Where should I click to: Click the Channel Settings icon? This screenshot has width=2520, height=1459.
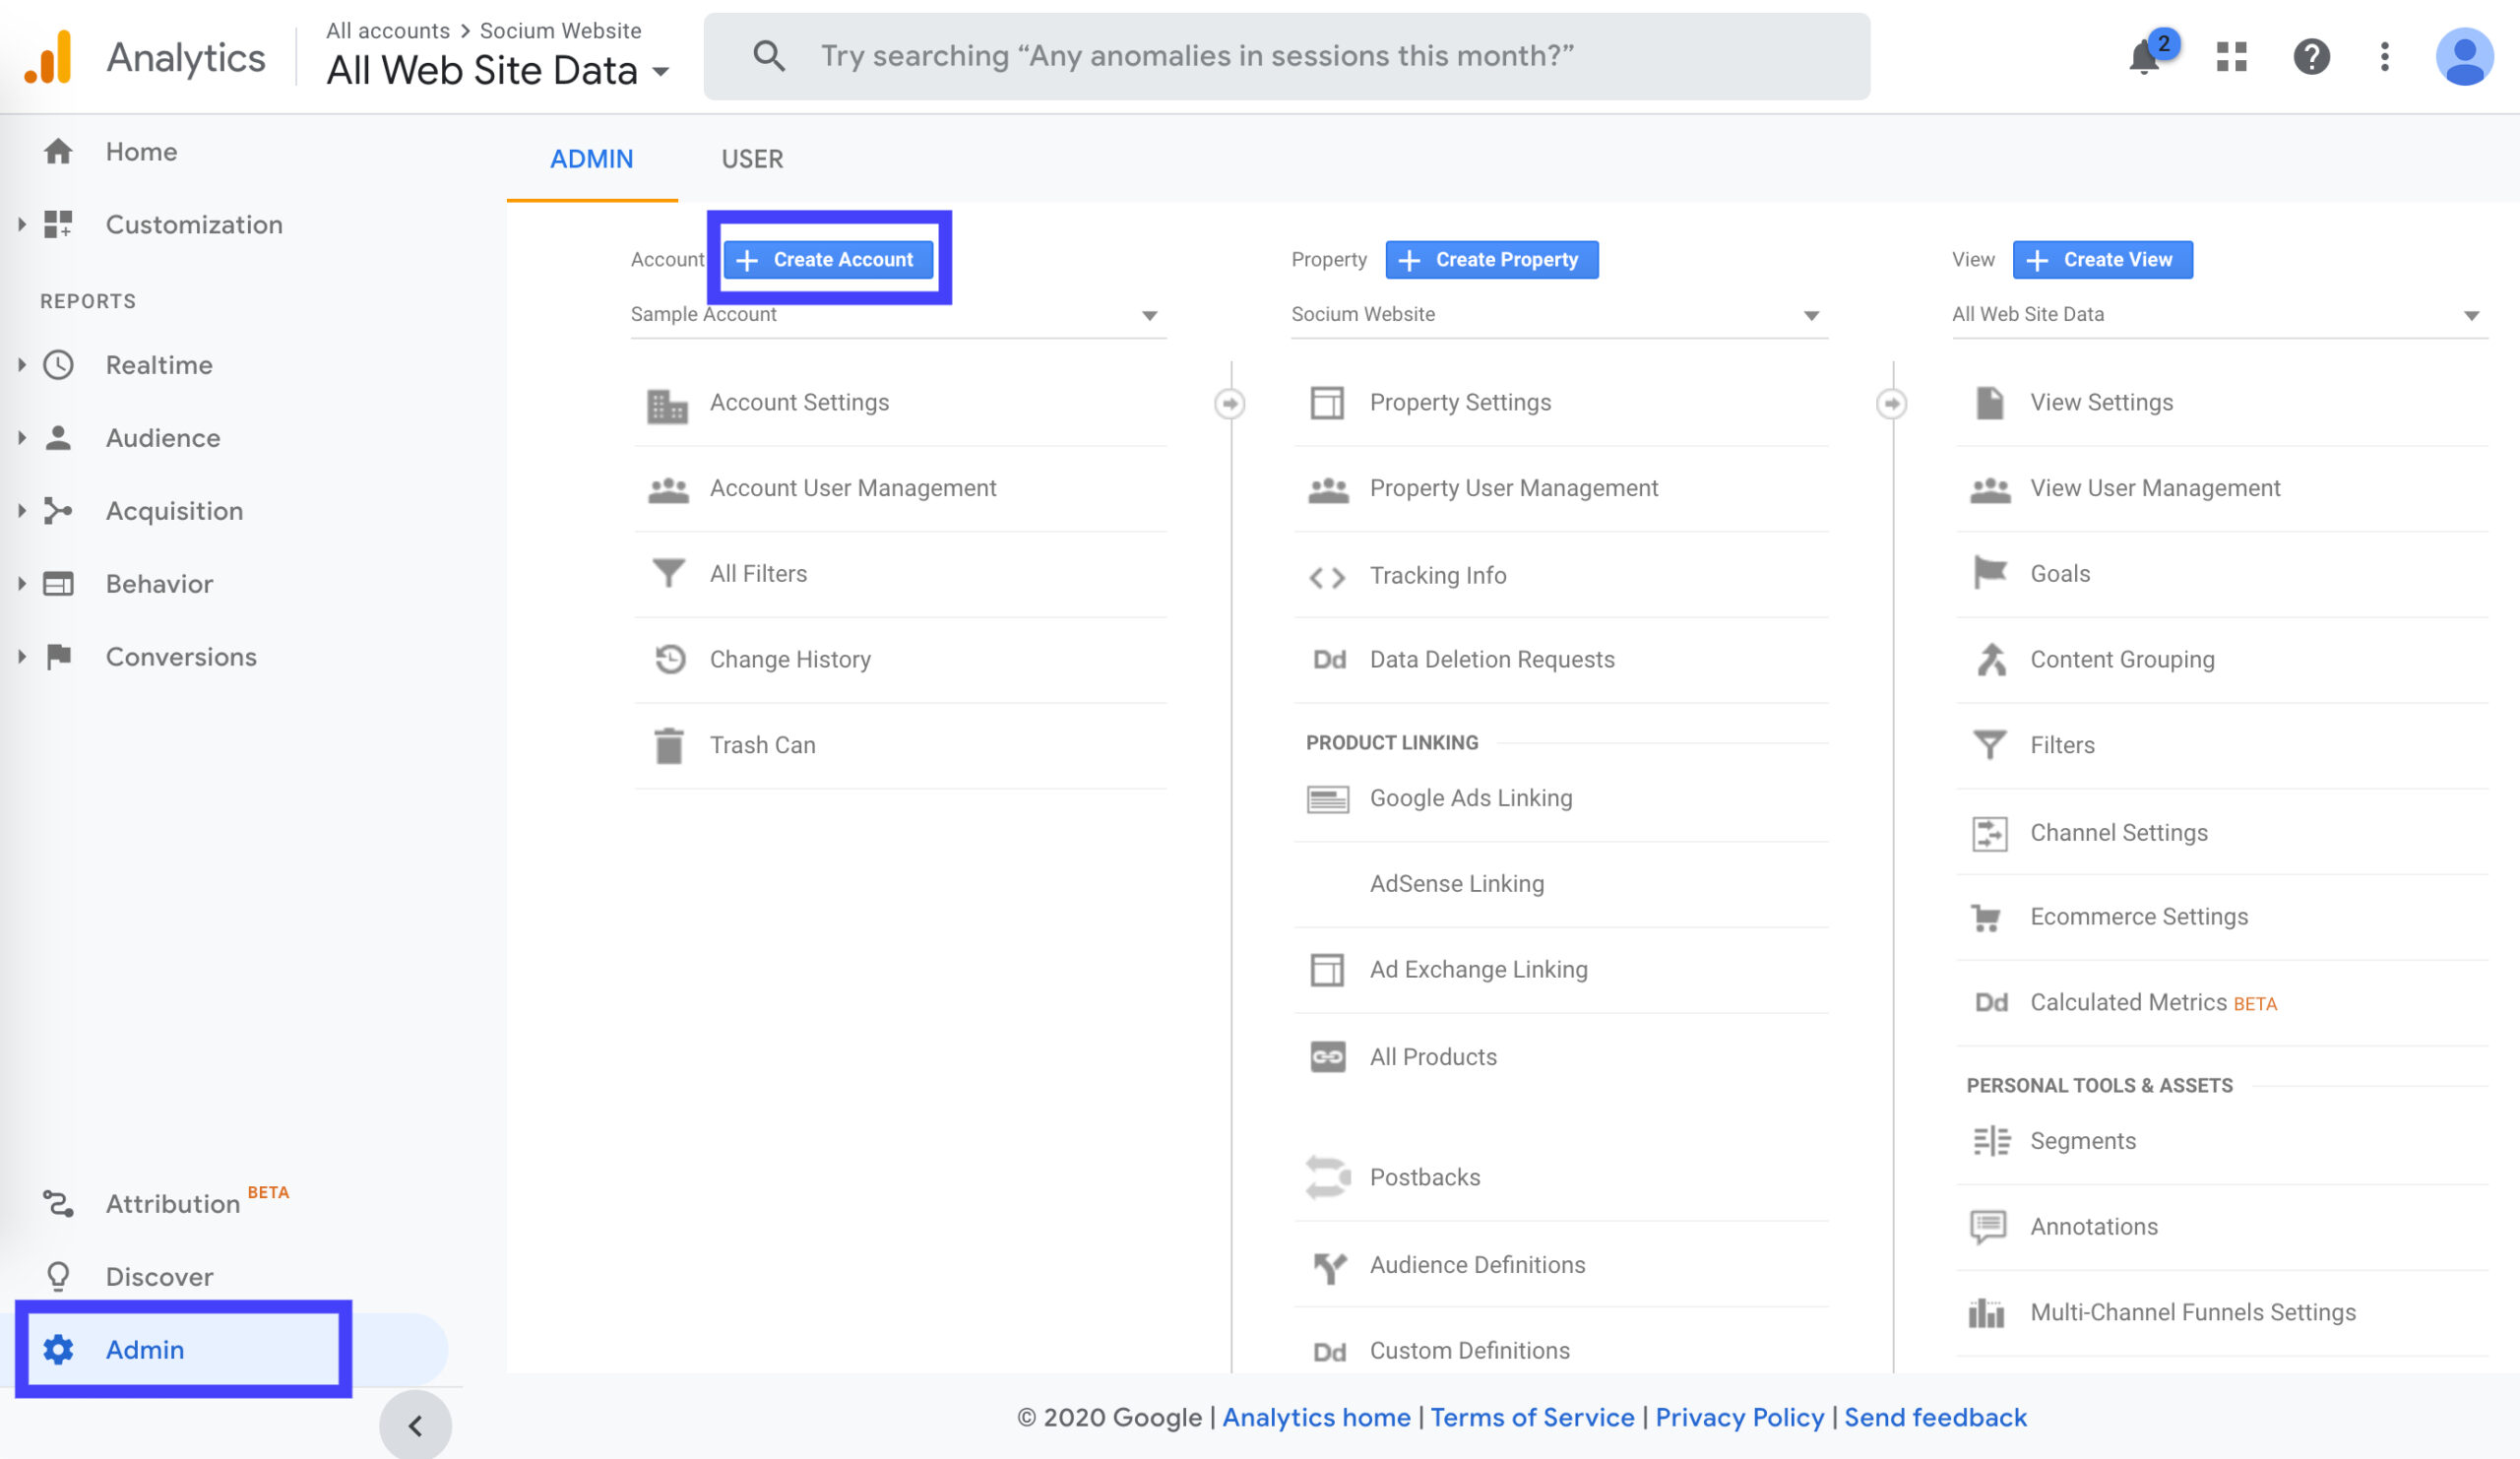(1989, 833)
